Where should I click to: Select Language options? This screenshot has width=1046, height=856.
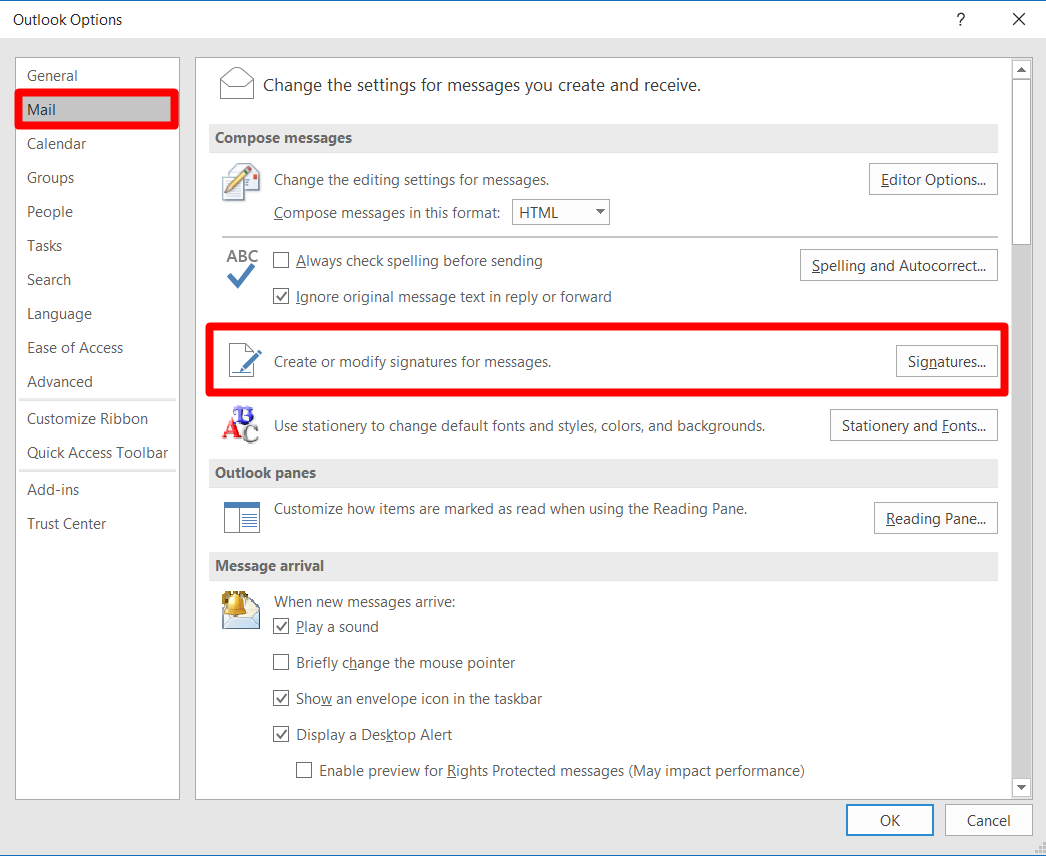[97, 314]
